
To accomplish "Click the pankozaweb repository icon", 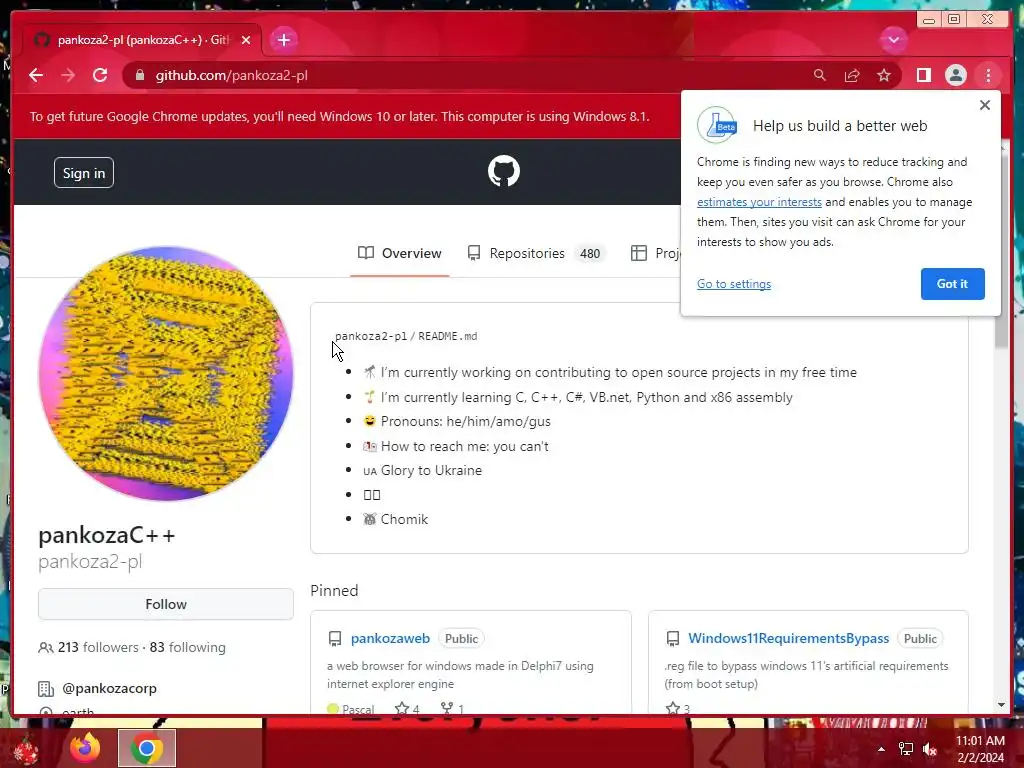I will 335,639.
